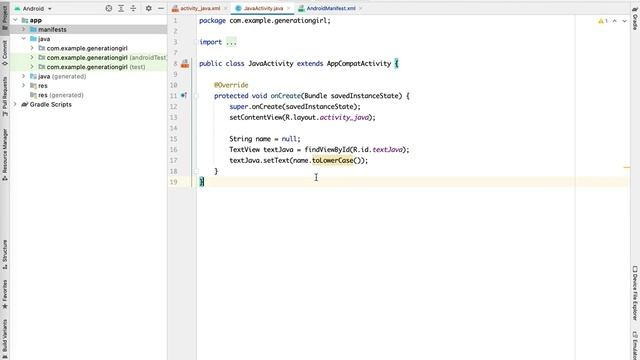Select the JavaActivity.java editor tab
The image size is (640, 360).
coord(263,8)
